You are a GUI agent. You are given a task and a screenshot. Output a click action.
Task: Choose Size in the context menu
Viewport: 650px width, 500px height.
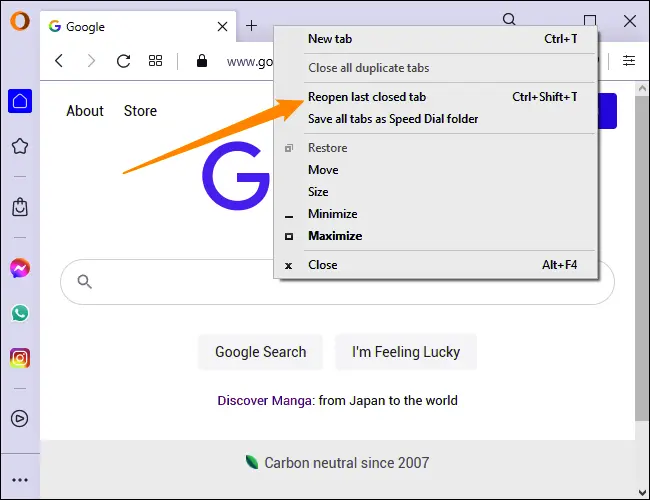click(436, 192)
